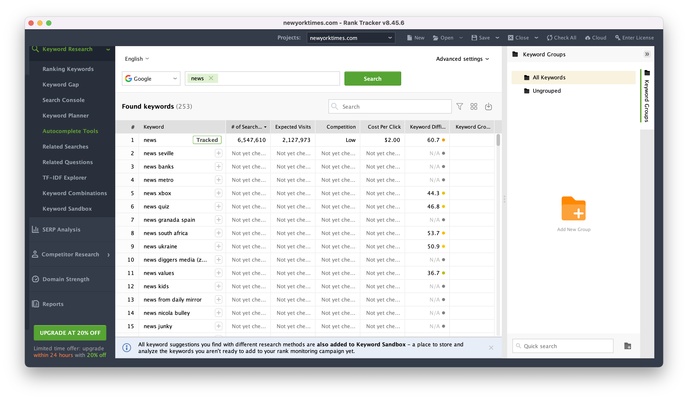Screen dimensions: 688x400
Task: Select All Keywords group
Action: point(573,77)
